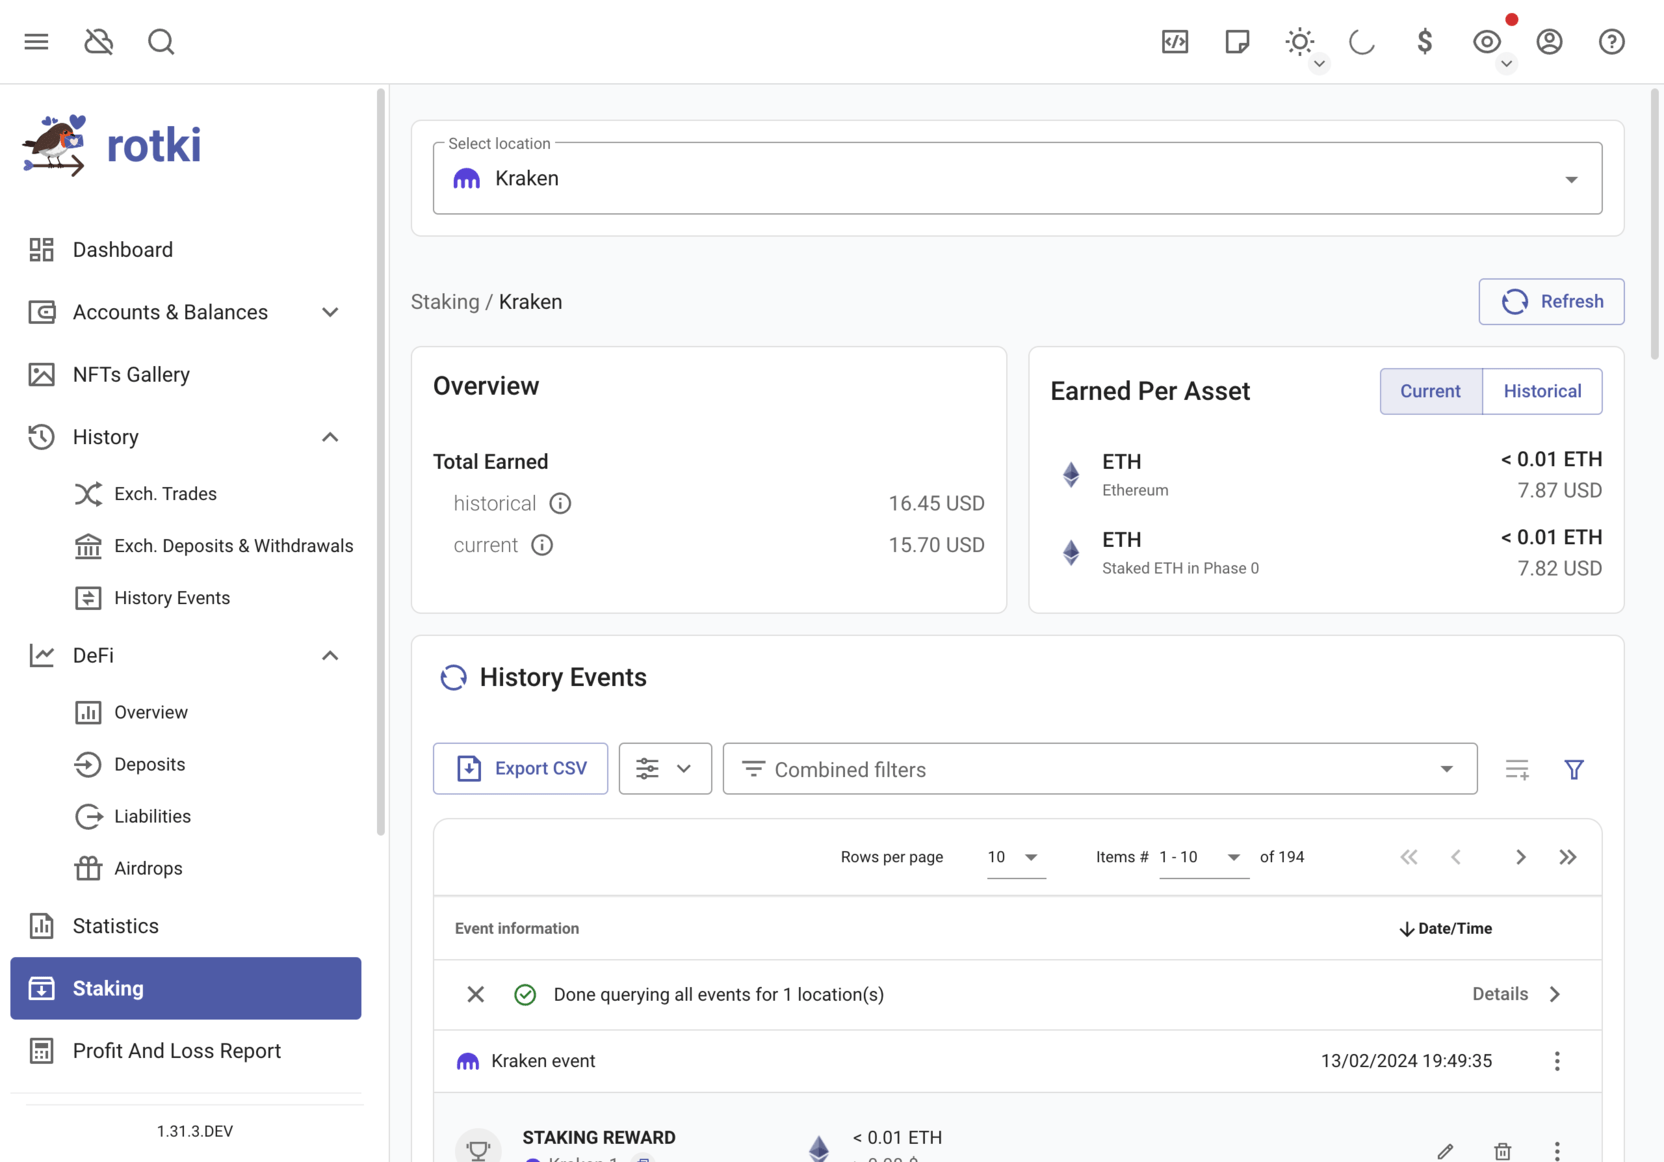Viewport: 1664px width, 1162px height.
Task: Edit the Staking Reward event
Action: tap(1445, 1151)
